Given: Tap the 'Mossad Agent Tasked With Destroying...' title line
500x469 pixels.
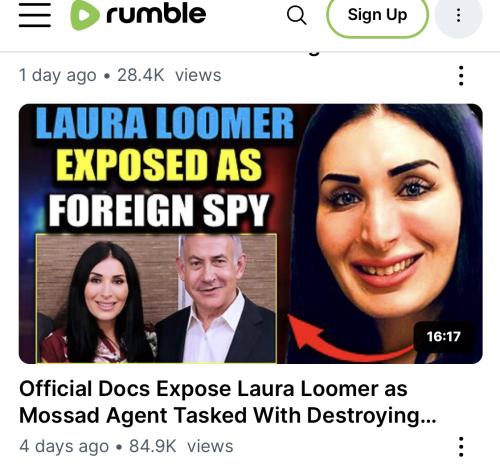Looking at the screenshot, I should [228, 416].
